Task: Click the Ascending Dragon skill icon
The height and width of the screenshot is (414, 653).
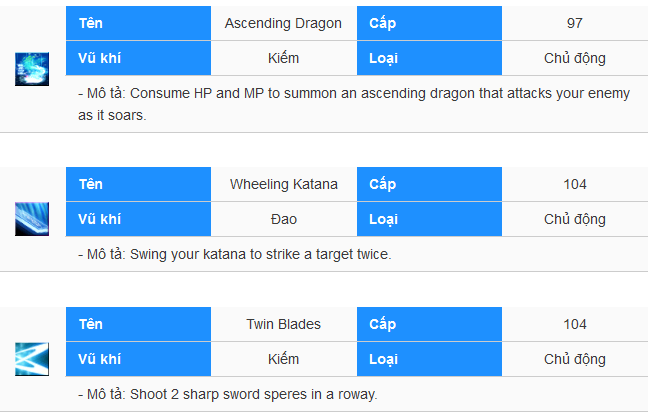Action: pyautogui.click(x=32, y=69)
